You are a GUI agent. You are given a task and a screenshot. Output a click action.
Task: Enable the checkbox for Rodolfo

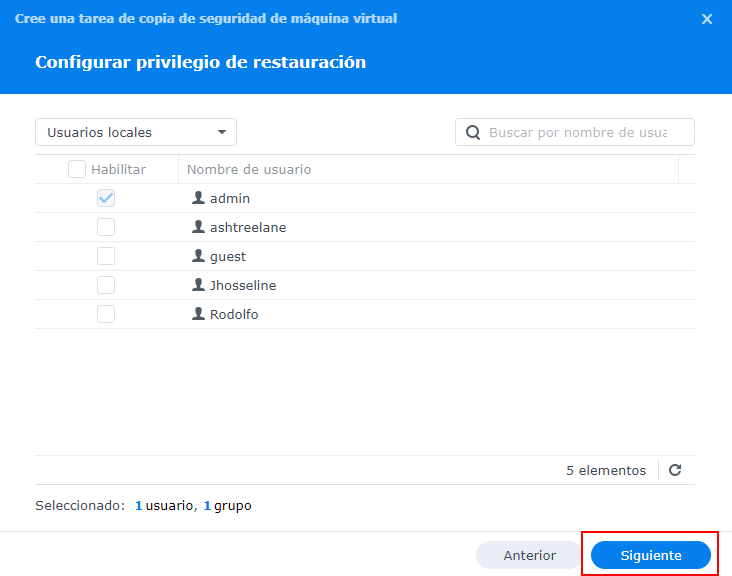tap(106, 314)
